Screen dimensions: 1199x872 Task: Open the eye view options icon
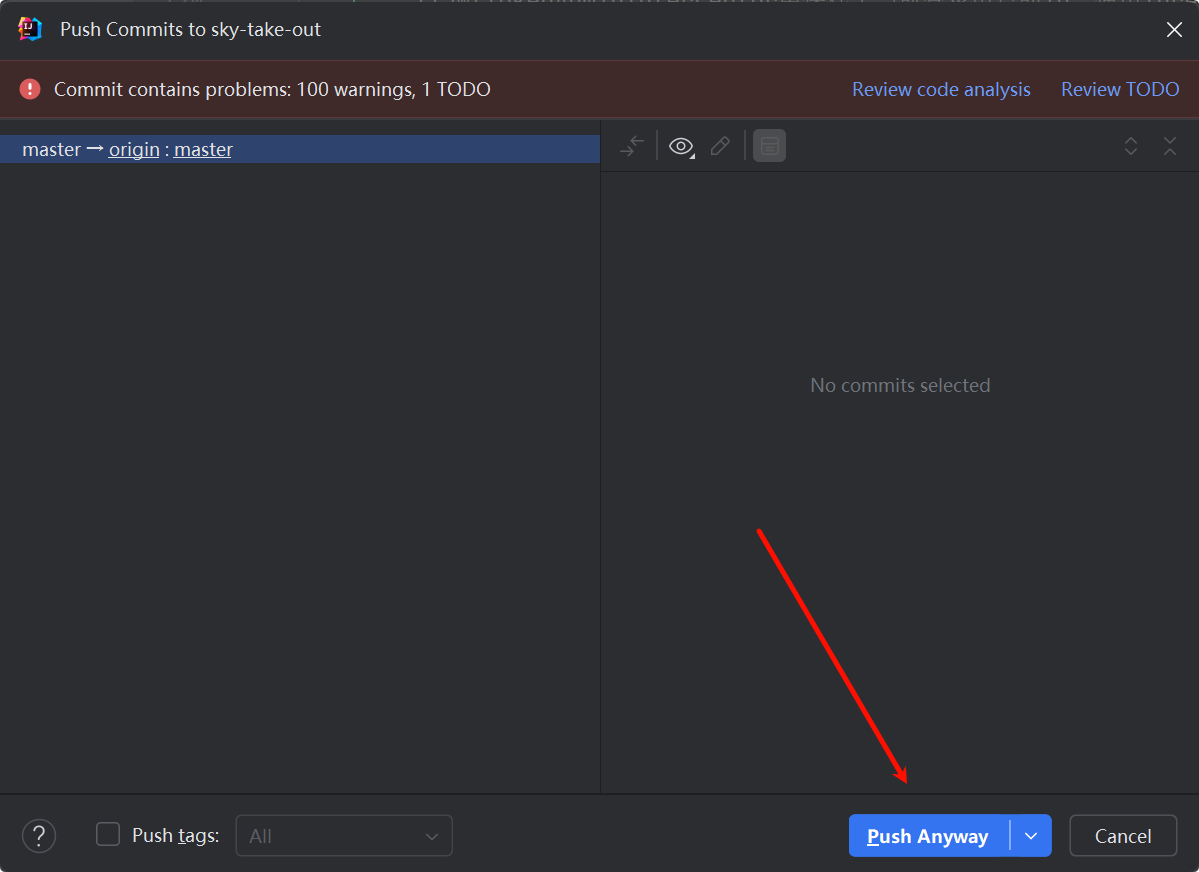click(x=681, y=146)
